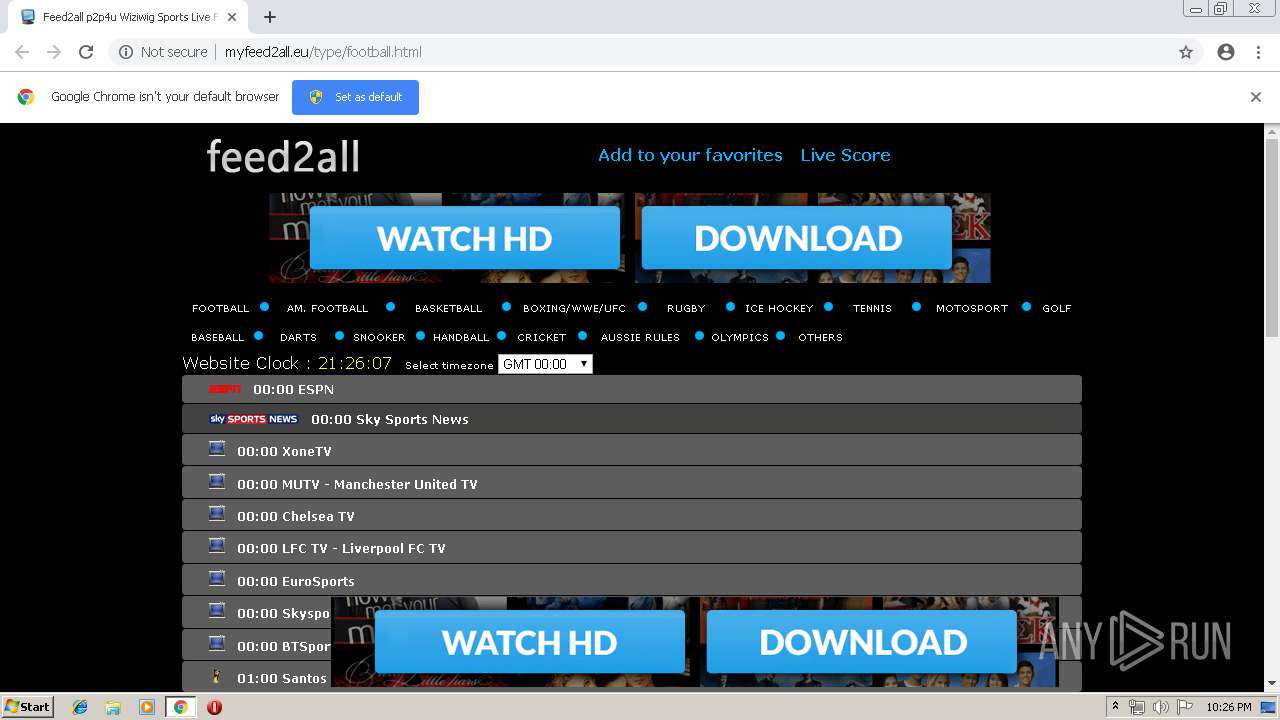Click TV icon beside LFC TV
This screenshot has height=720, width=1280.
217,546
